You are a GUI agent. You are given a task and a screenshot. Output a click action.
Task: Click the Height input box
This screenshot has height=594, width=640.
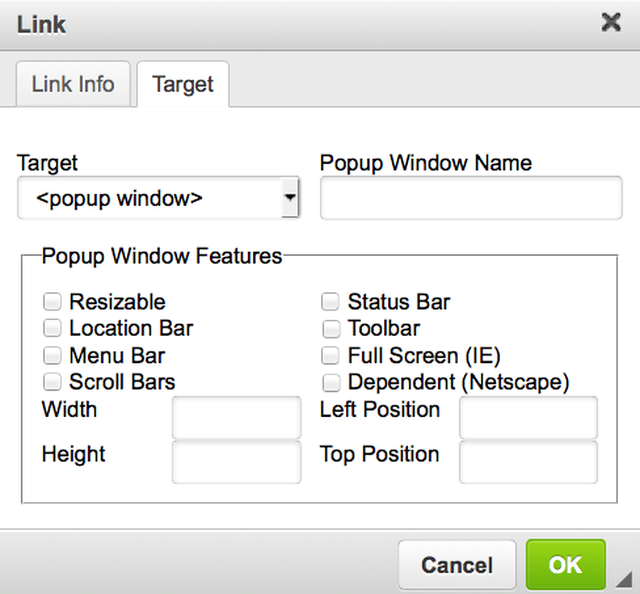coord(236,462)
